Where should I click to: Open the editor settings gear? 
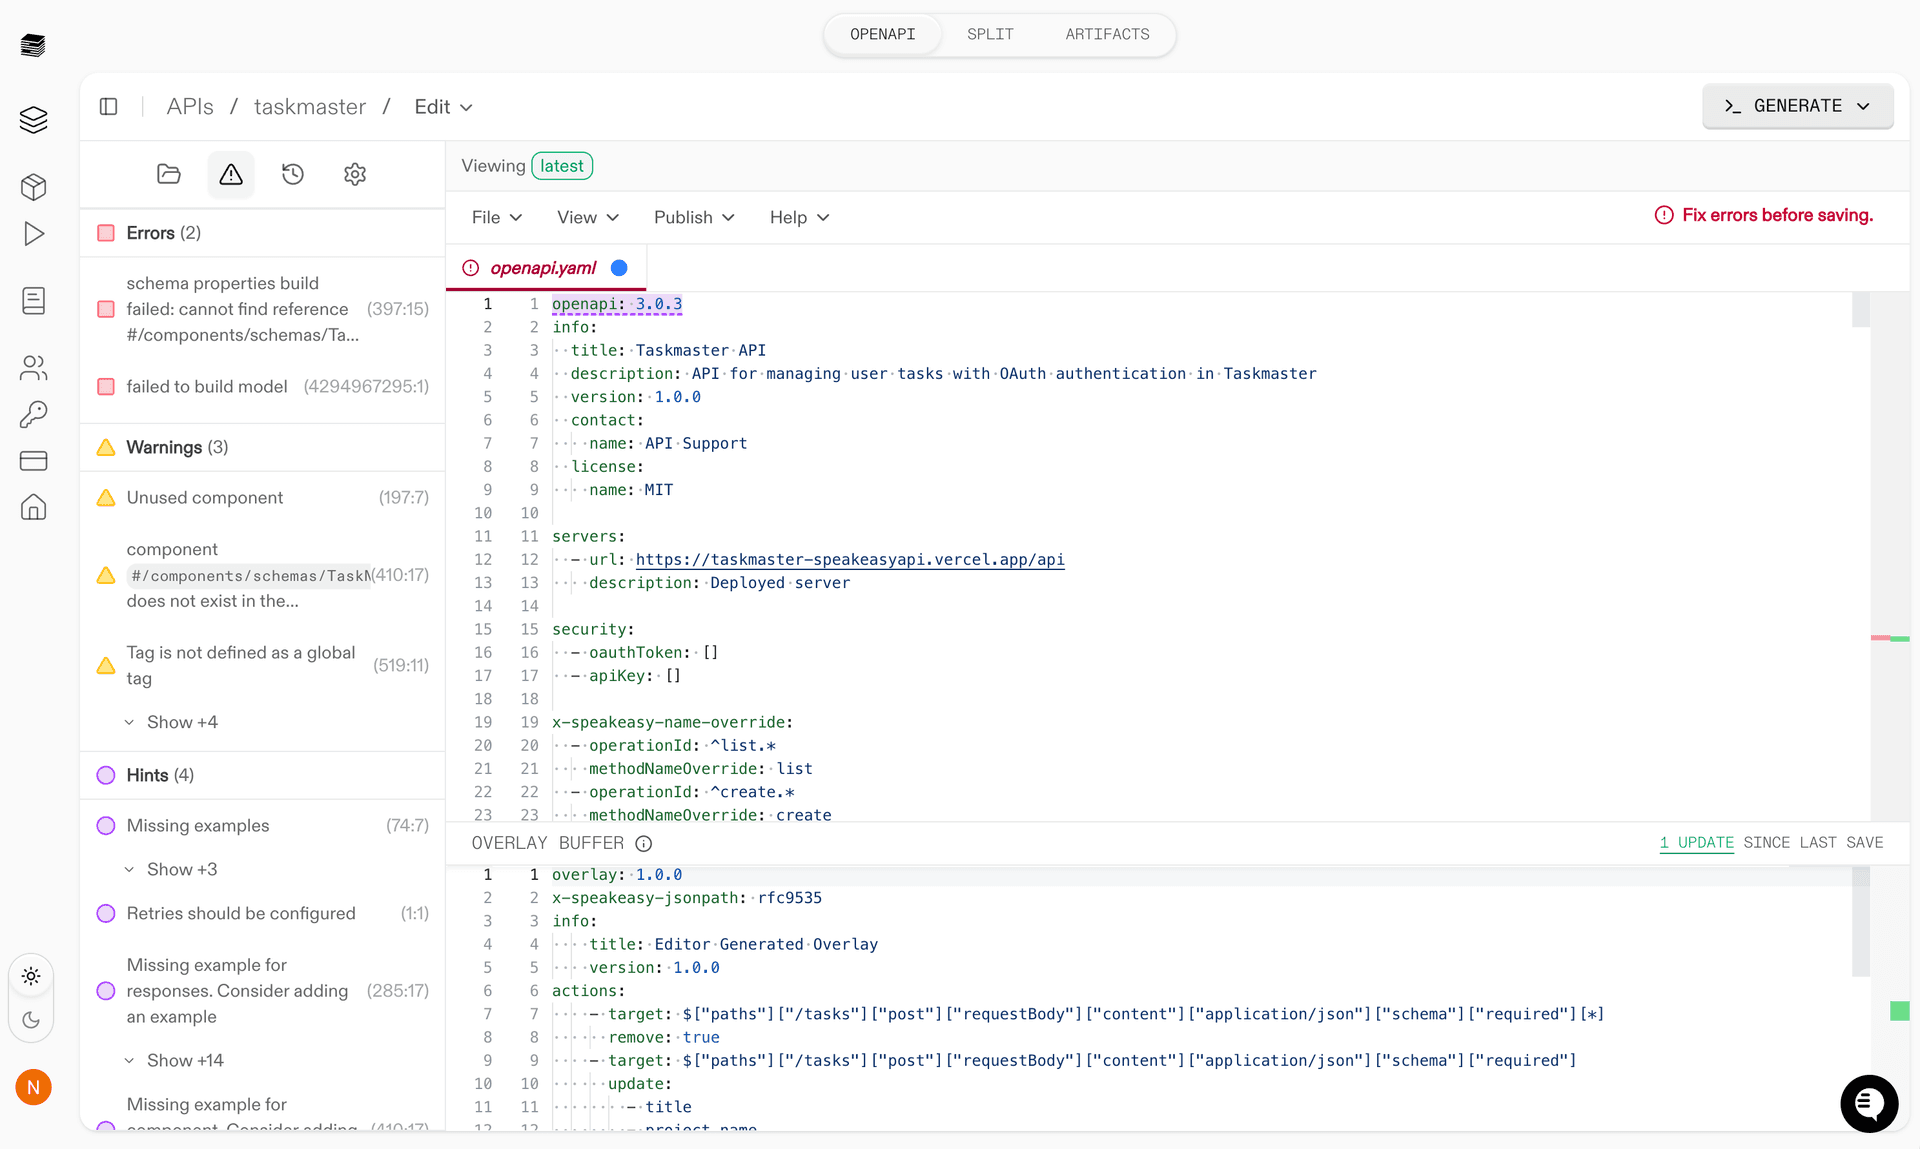tap(354, 174)
